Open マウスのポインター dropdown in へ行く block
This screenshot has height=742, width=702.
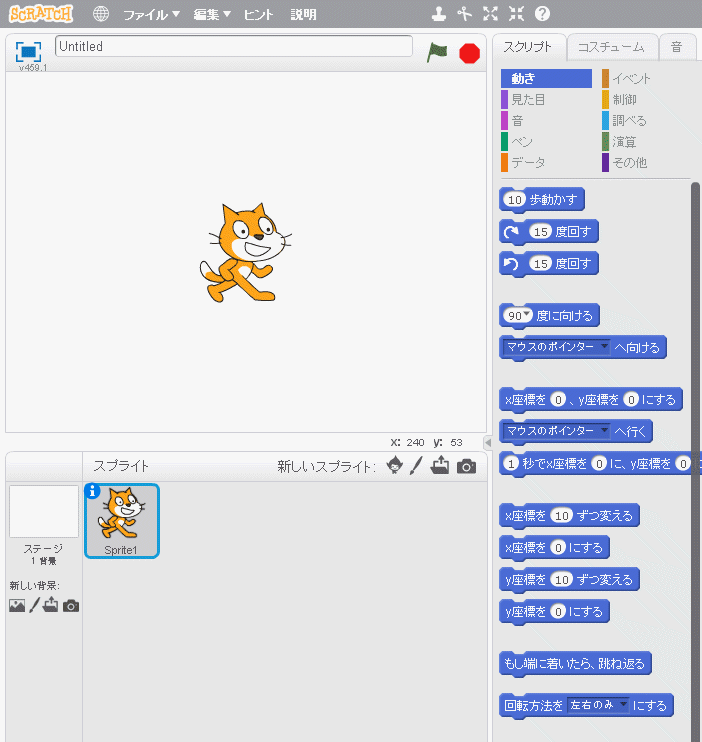point(604,430)
